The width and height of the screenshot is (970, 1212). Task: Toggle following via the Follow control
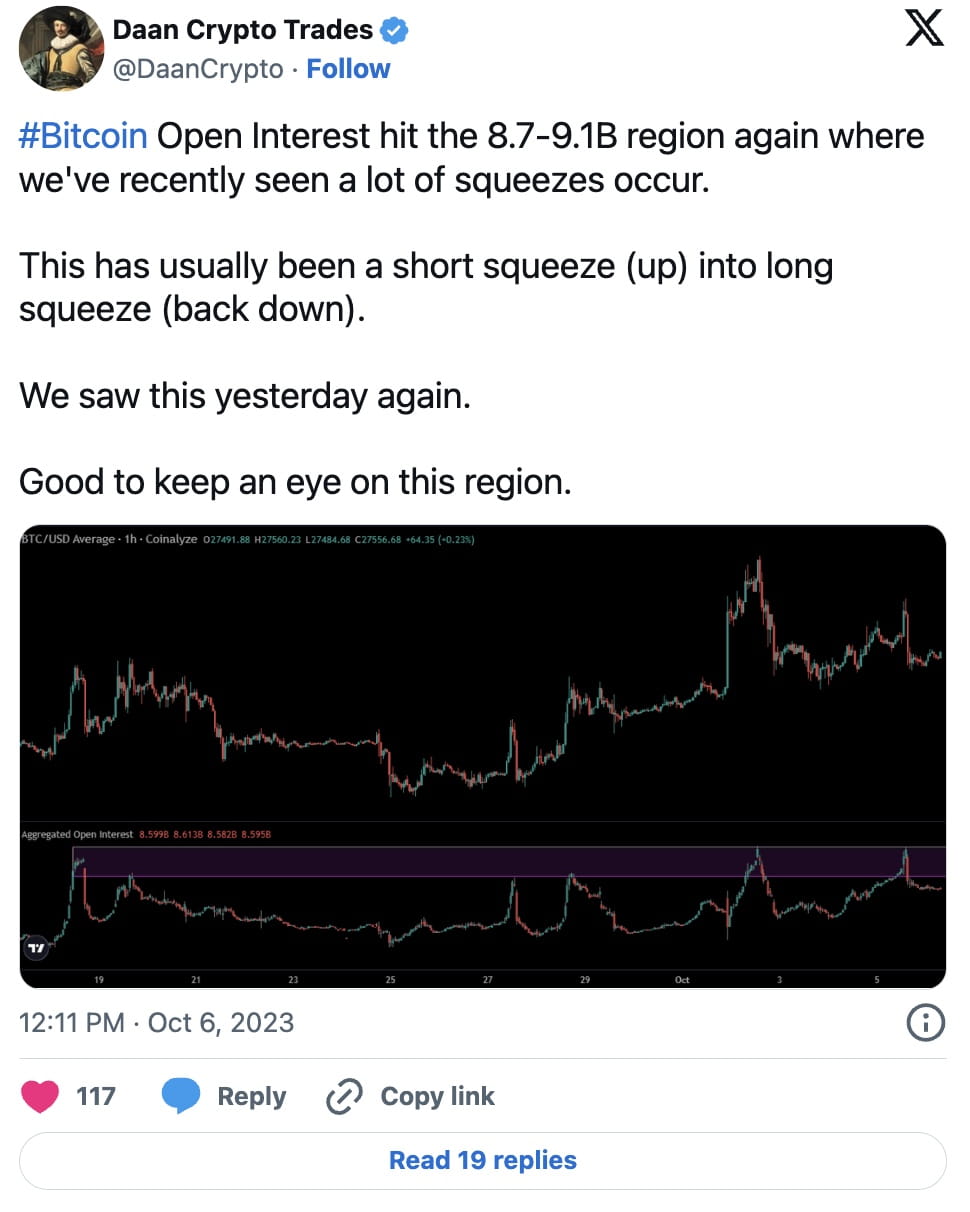click(x=348, y=68)
